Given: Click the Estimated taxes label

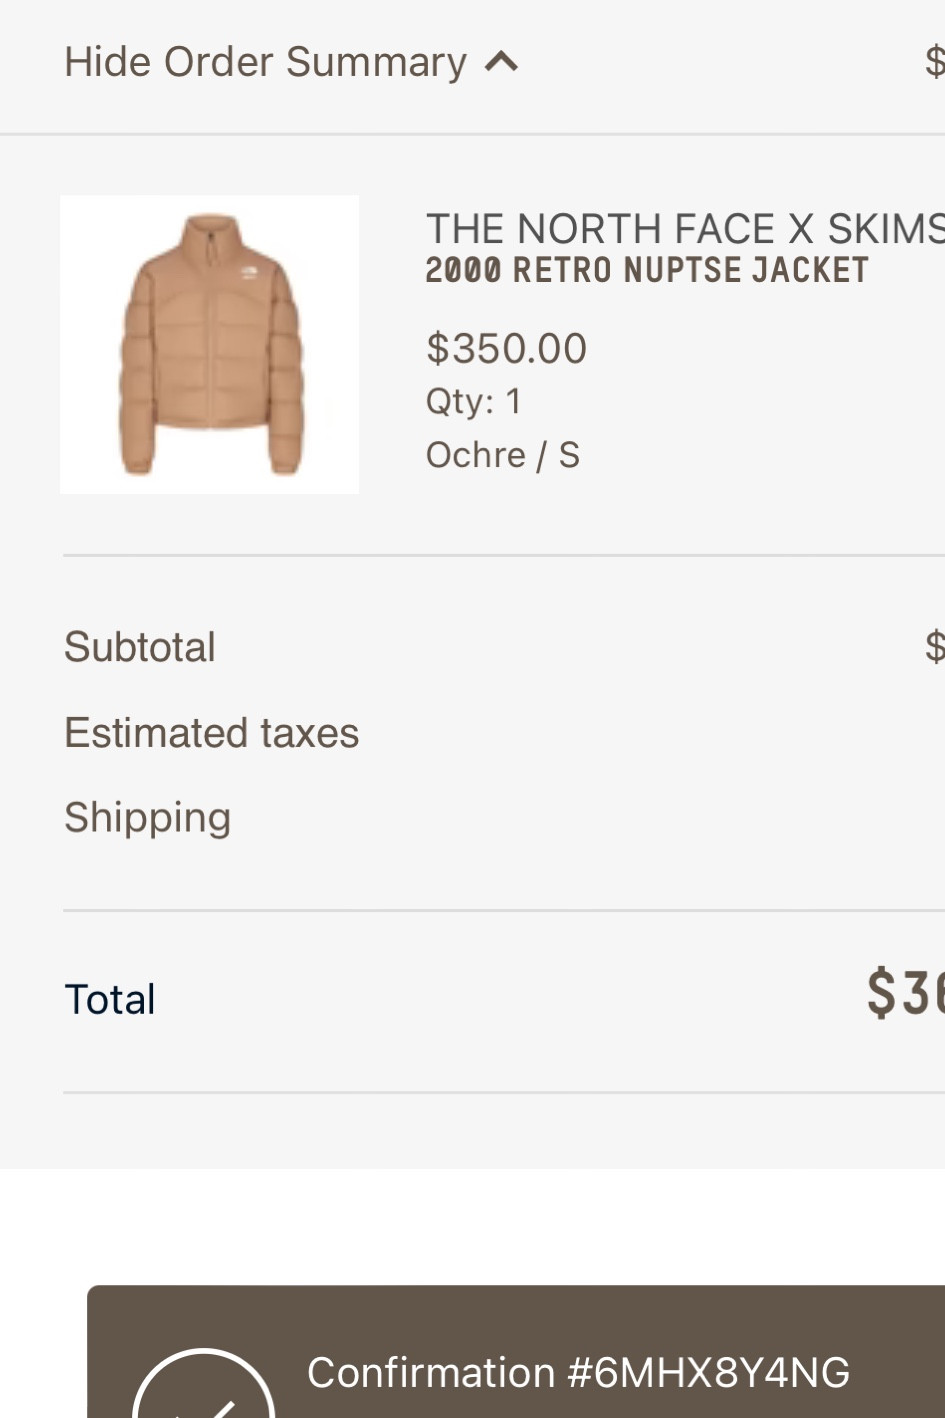Looking at the screenshot, I should click(211, 733).
